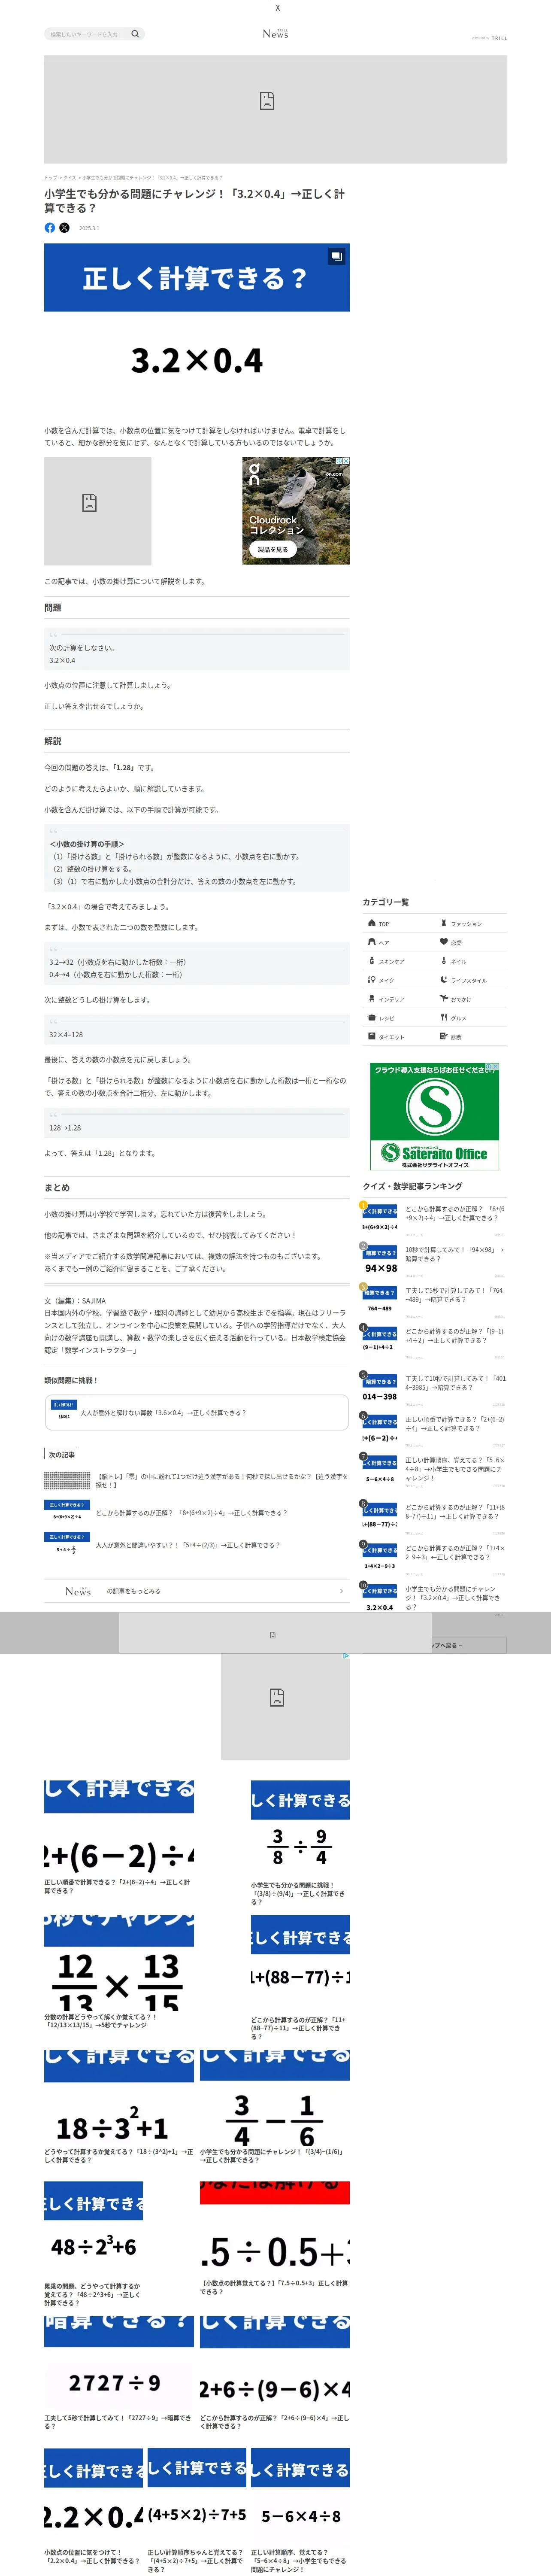The image size is (551, 2576).
Task: Open next article 脳トレ 零 kanji puzzle
Action: [x=197, y=1481]
